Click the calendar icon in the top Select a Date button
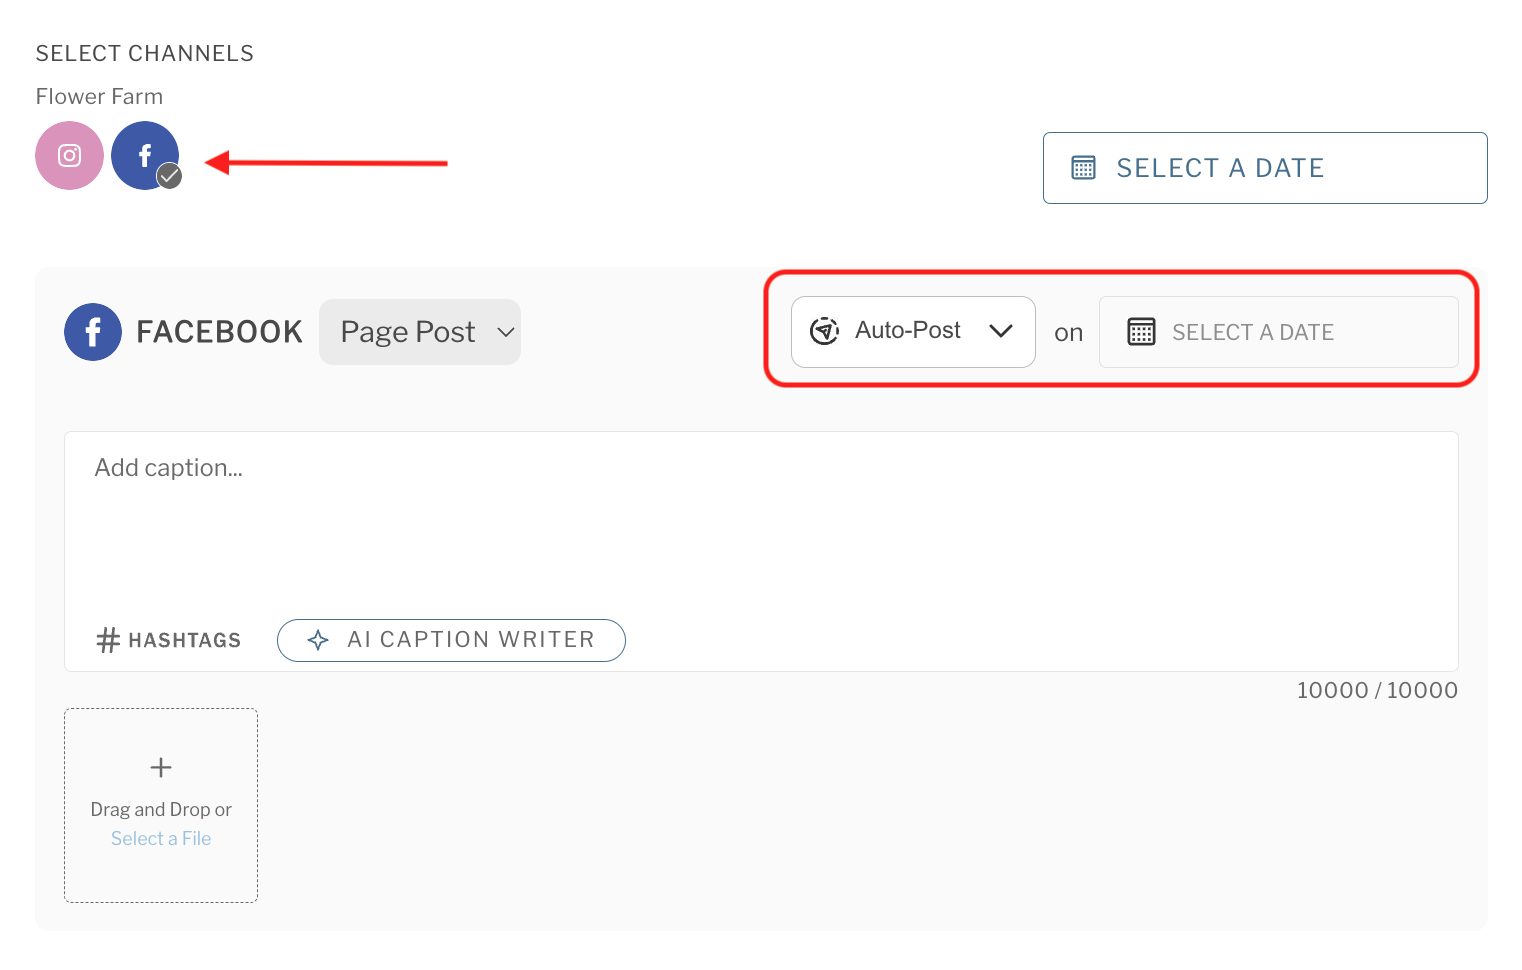The width and height of the screenshot is (1522, 970). (x=1084, y=167)
